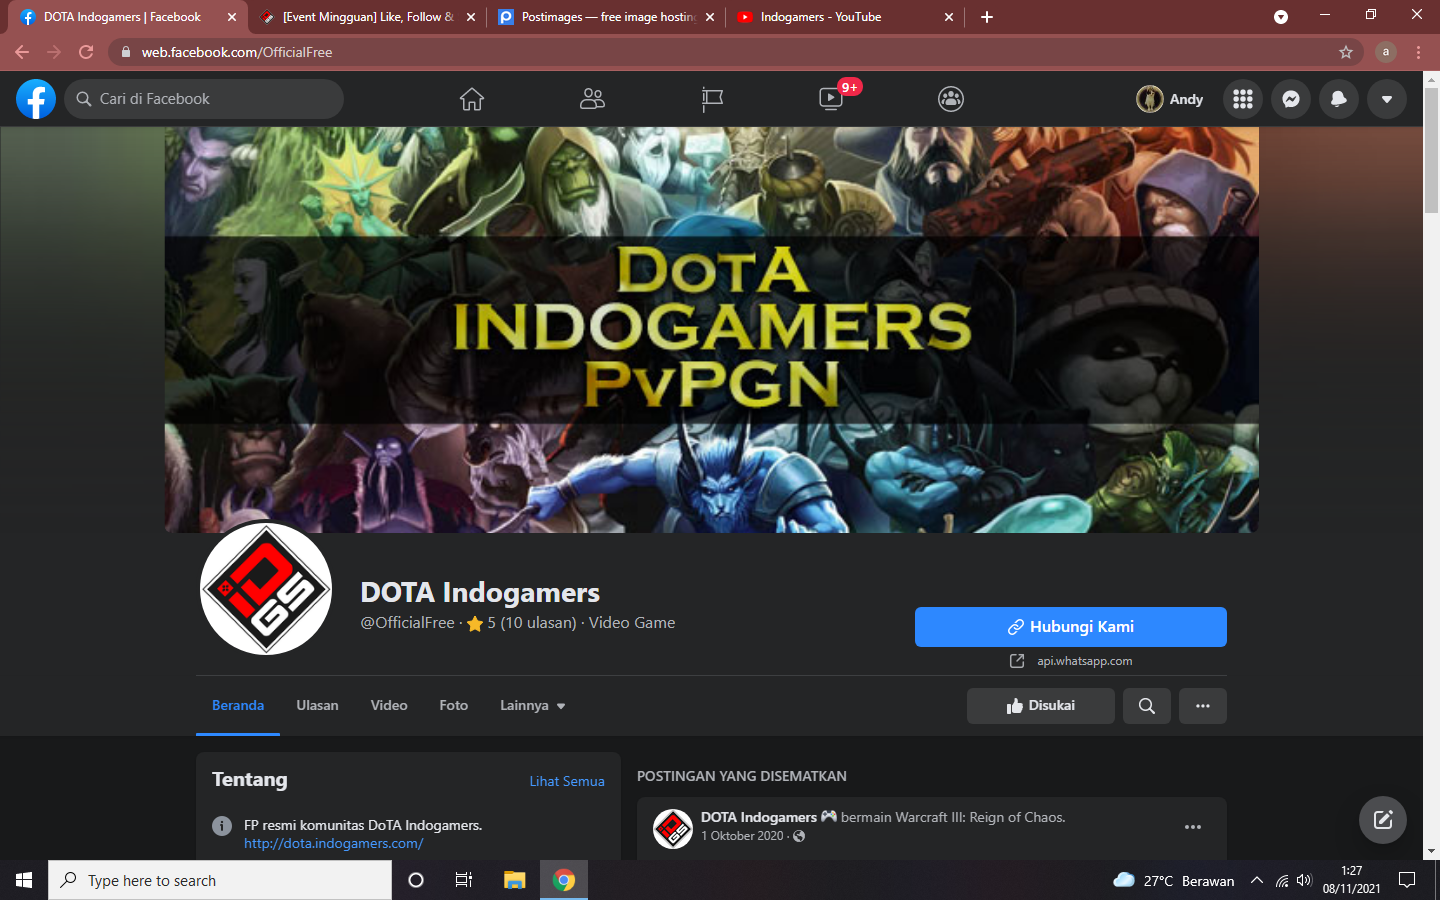The width and height of the screenshot is (1440, 900).
Task: Open the pinned post's three-dot menu
Action: click(1193, 827)
